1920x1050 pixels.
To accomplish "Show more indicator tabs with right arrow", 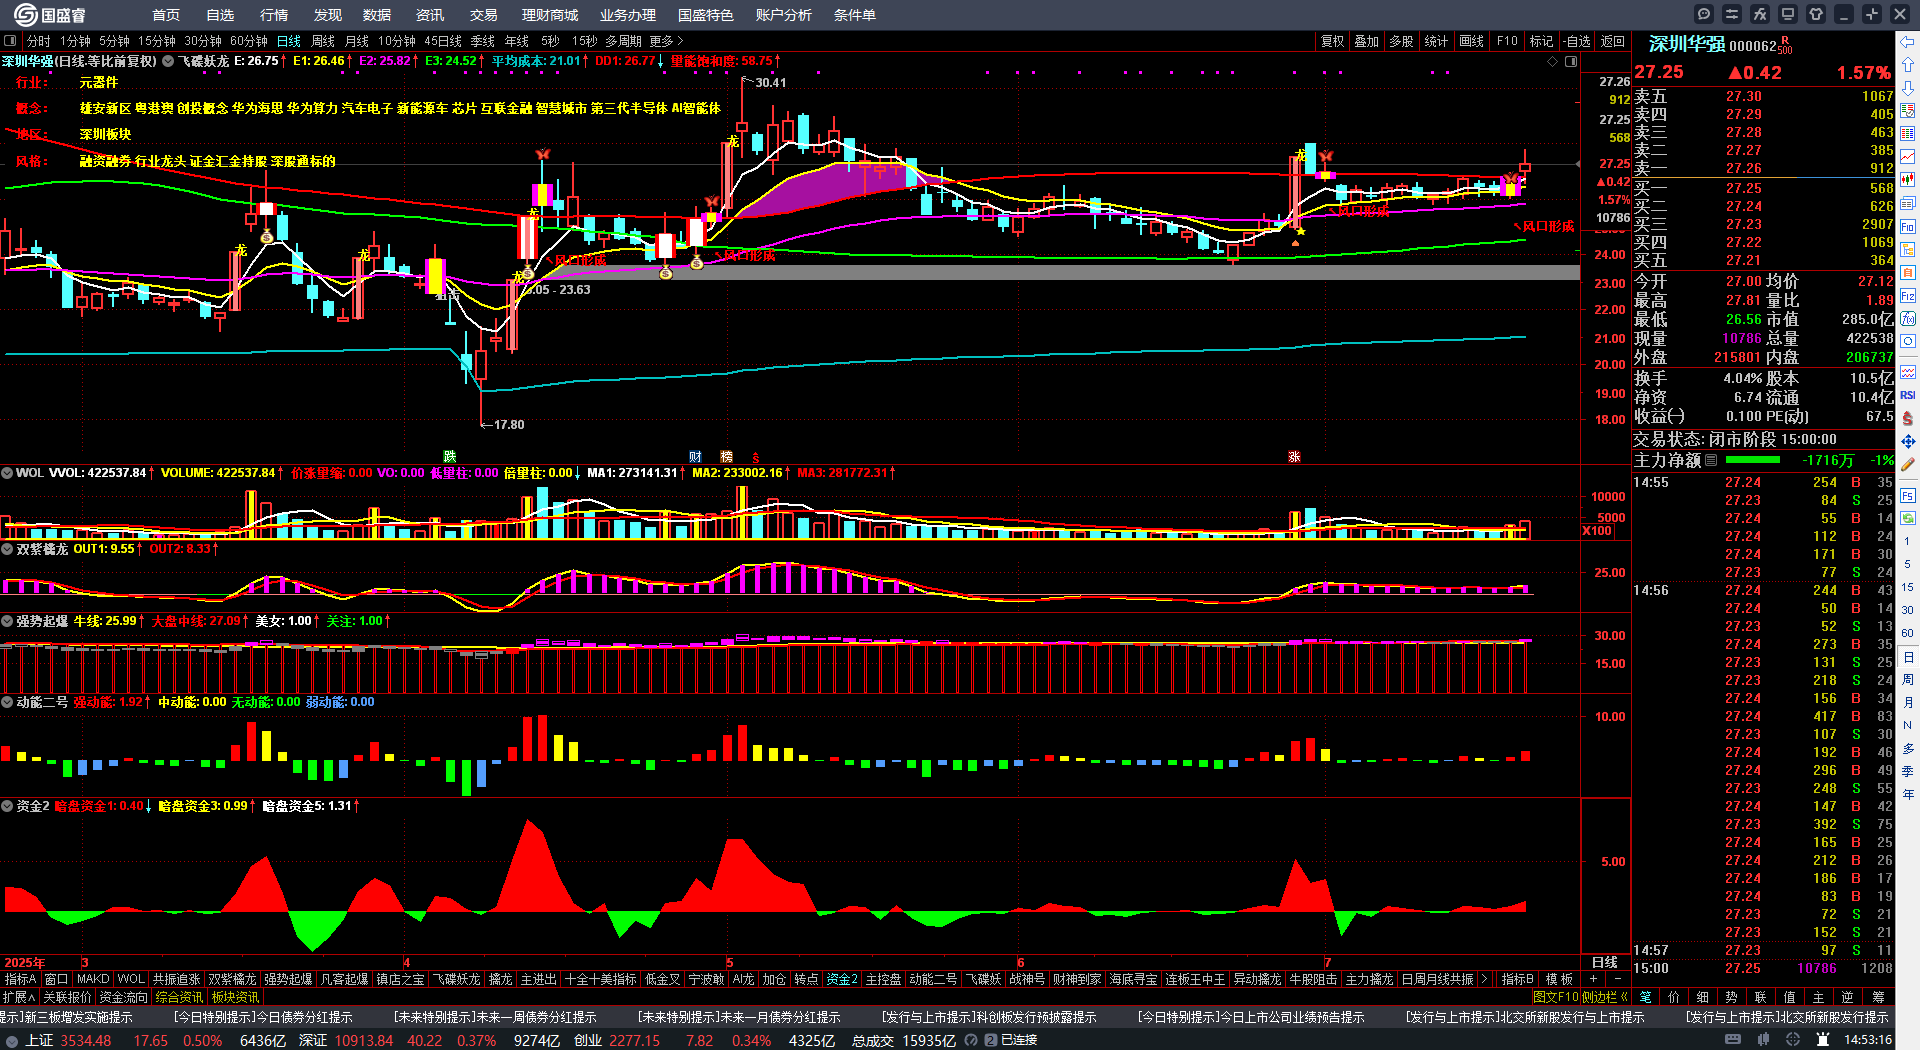I will [x=1485, y=979].
